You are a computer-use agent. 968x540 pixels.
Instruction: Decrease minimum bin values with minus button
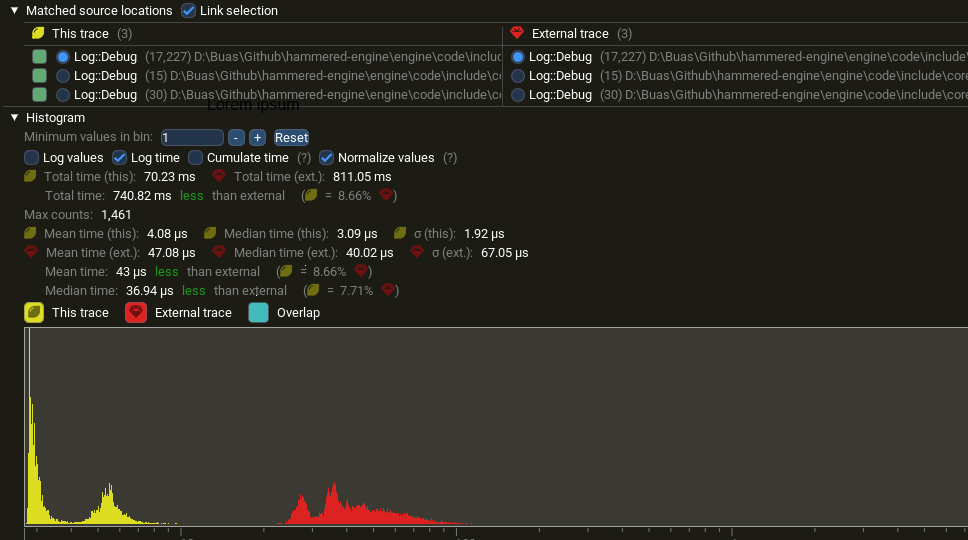(x=236, y=138)
